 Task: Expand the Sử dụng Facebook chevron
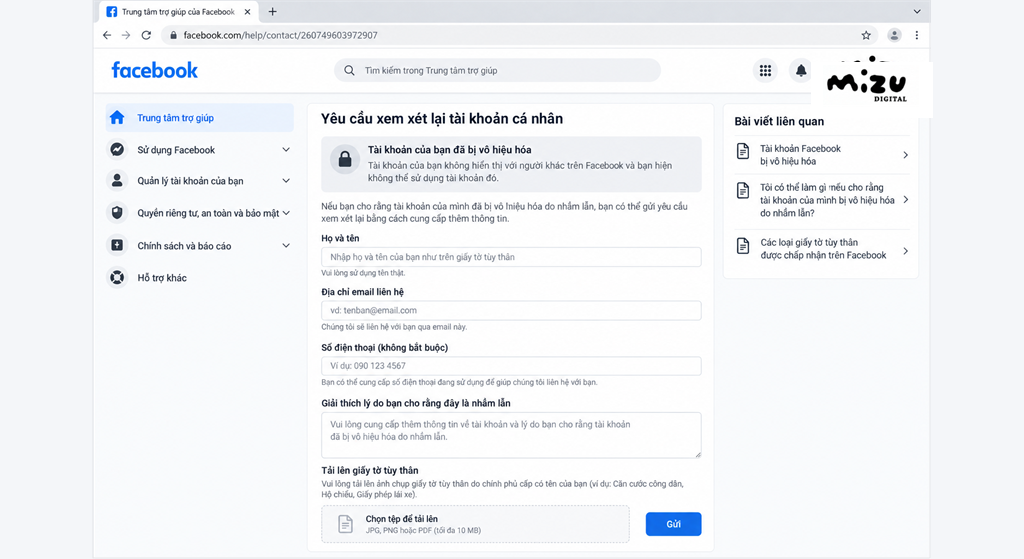coord(286,150)
